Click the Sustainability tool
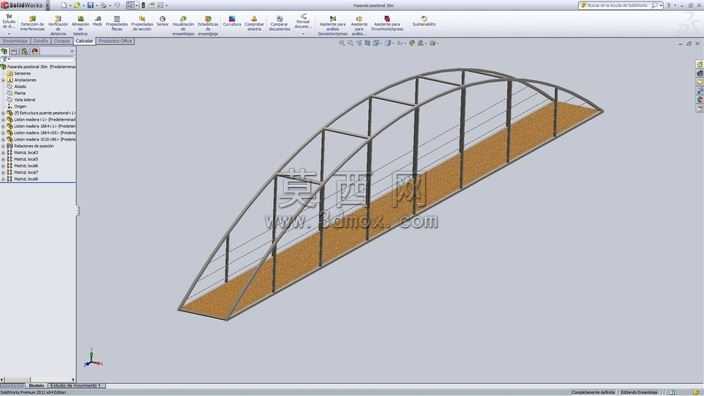This screenshot has height=396, width=704. pyautogui.click(x=424, y=21)
